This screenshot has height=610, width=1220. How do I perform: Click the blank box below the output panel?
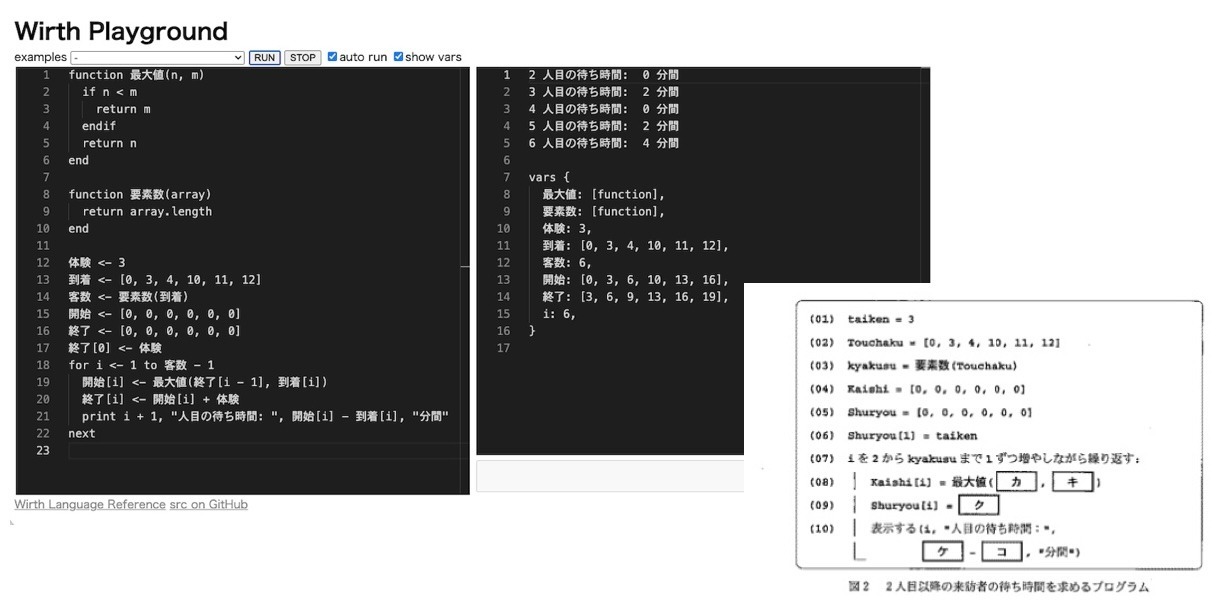coord(609,476)
